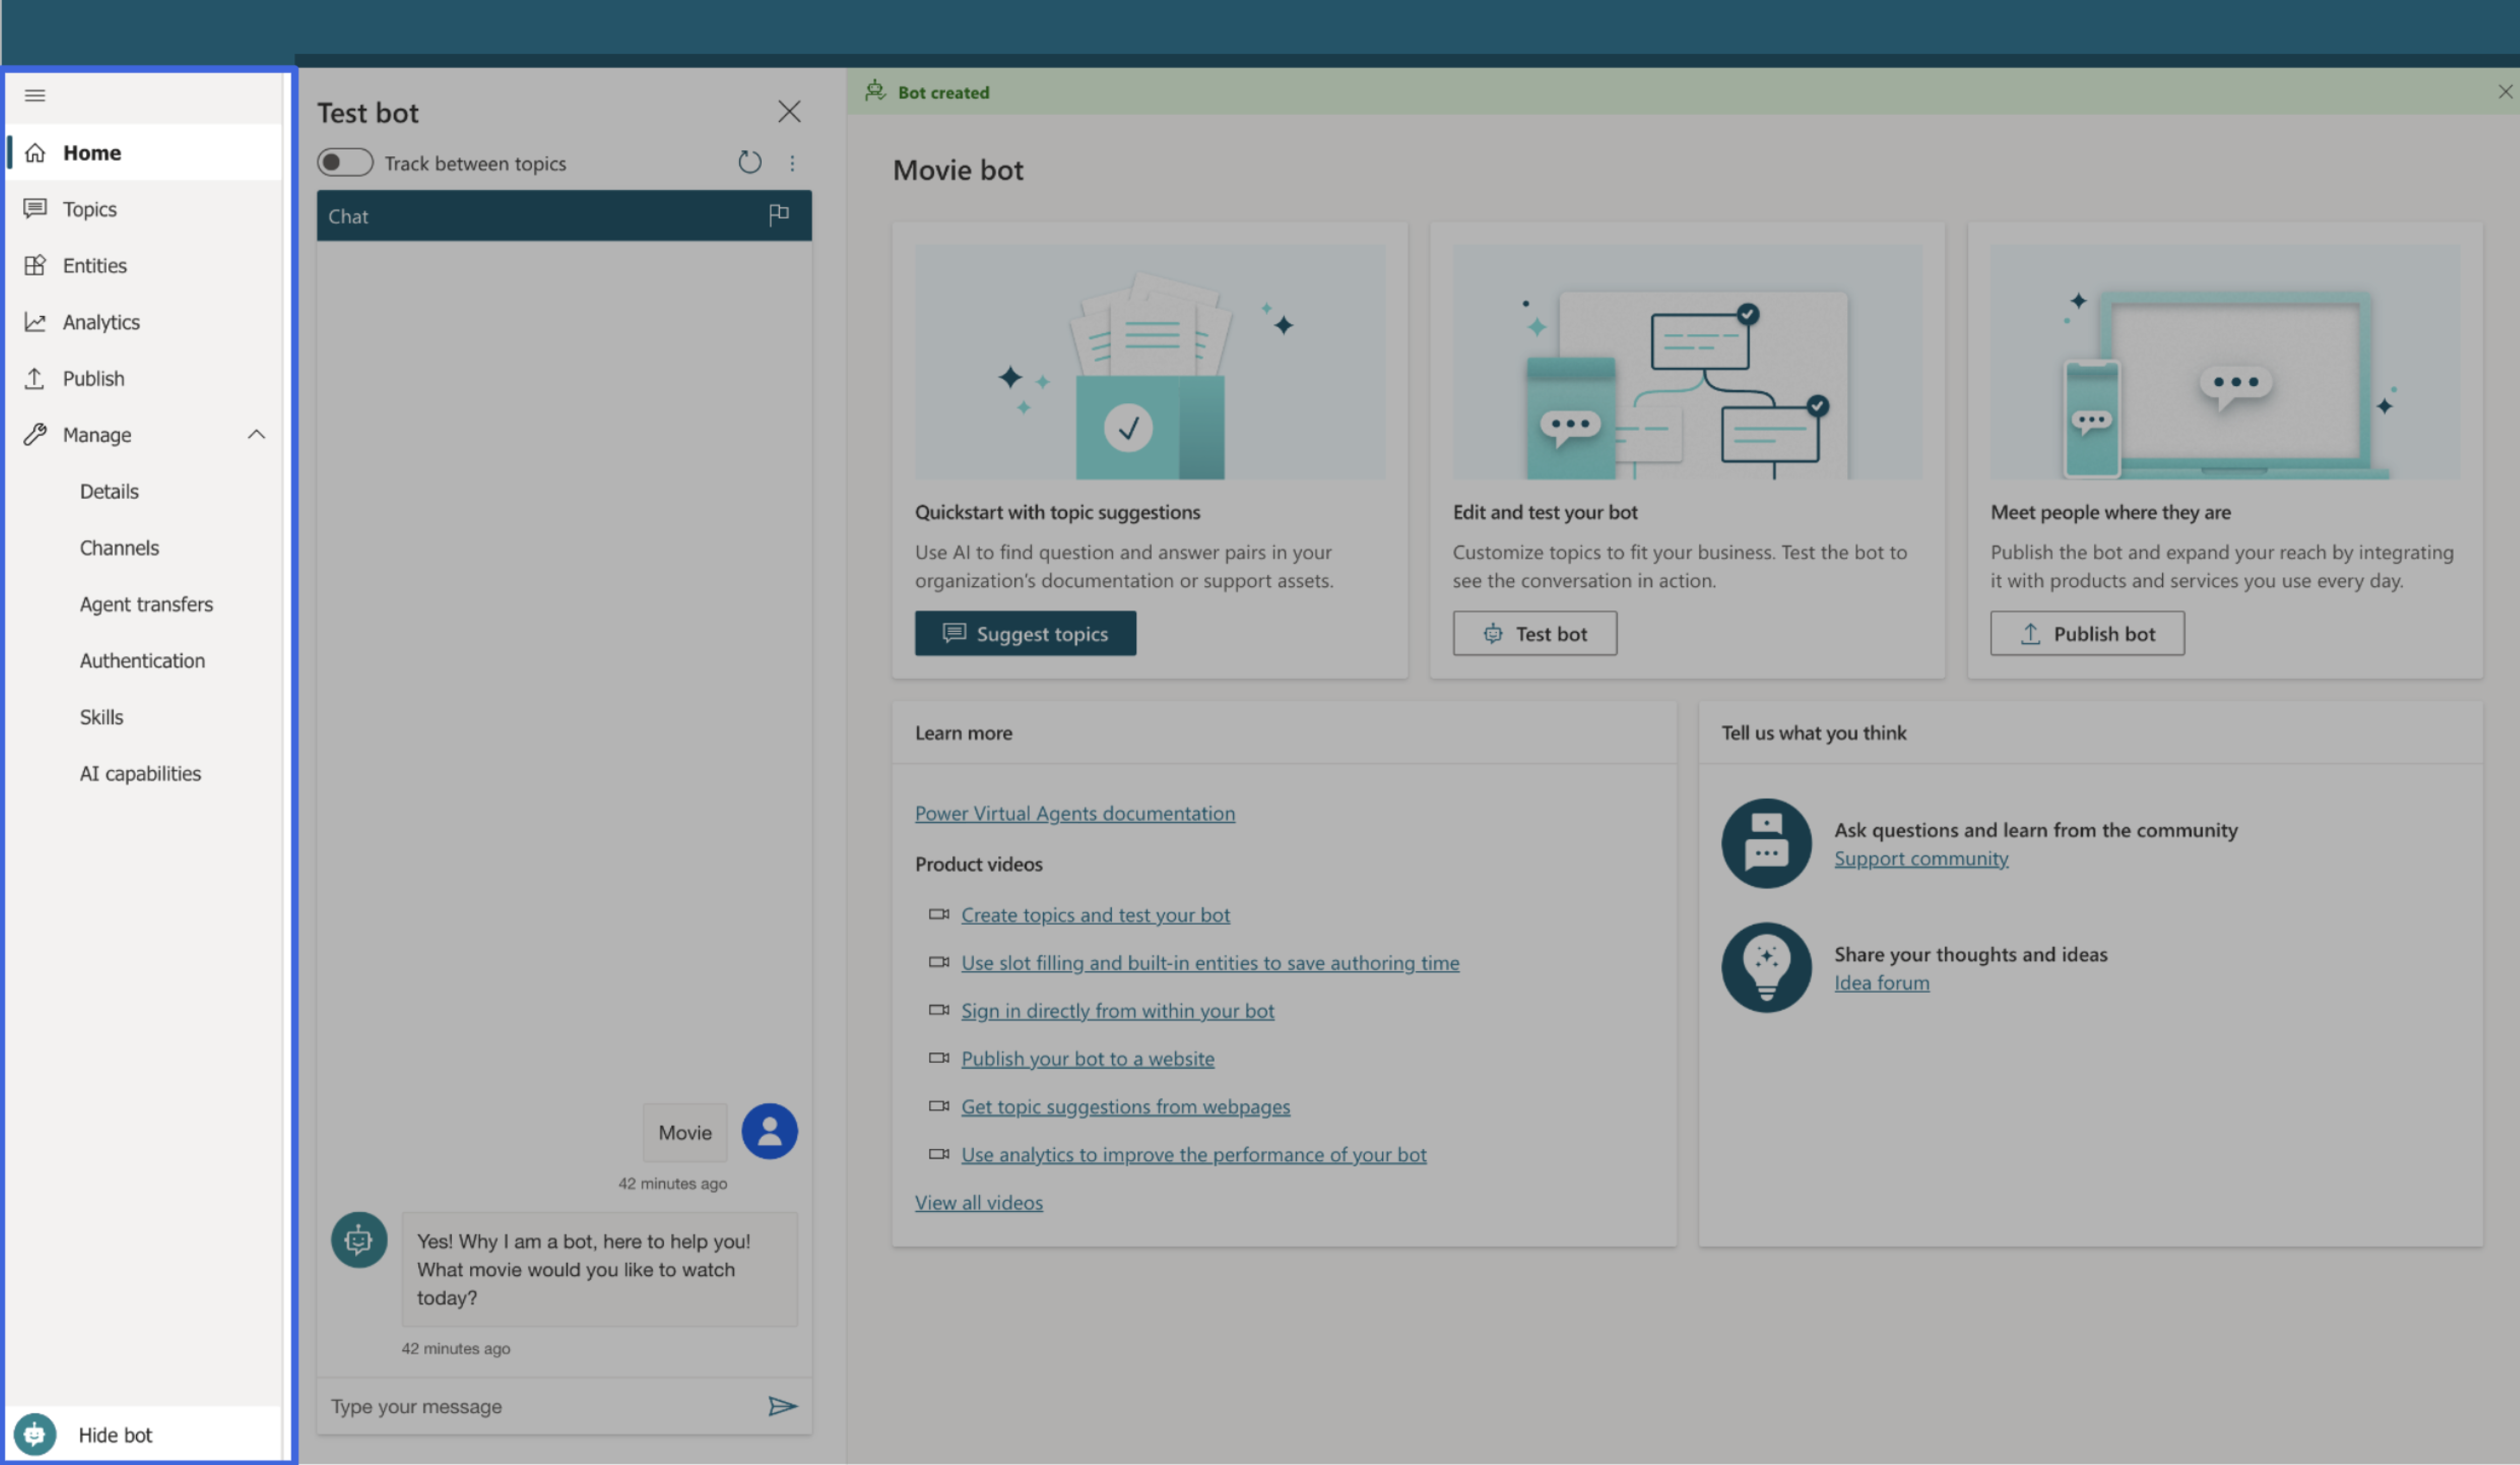Click the support community chat icon

(1766, 843)
